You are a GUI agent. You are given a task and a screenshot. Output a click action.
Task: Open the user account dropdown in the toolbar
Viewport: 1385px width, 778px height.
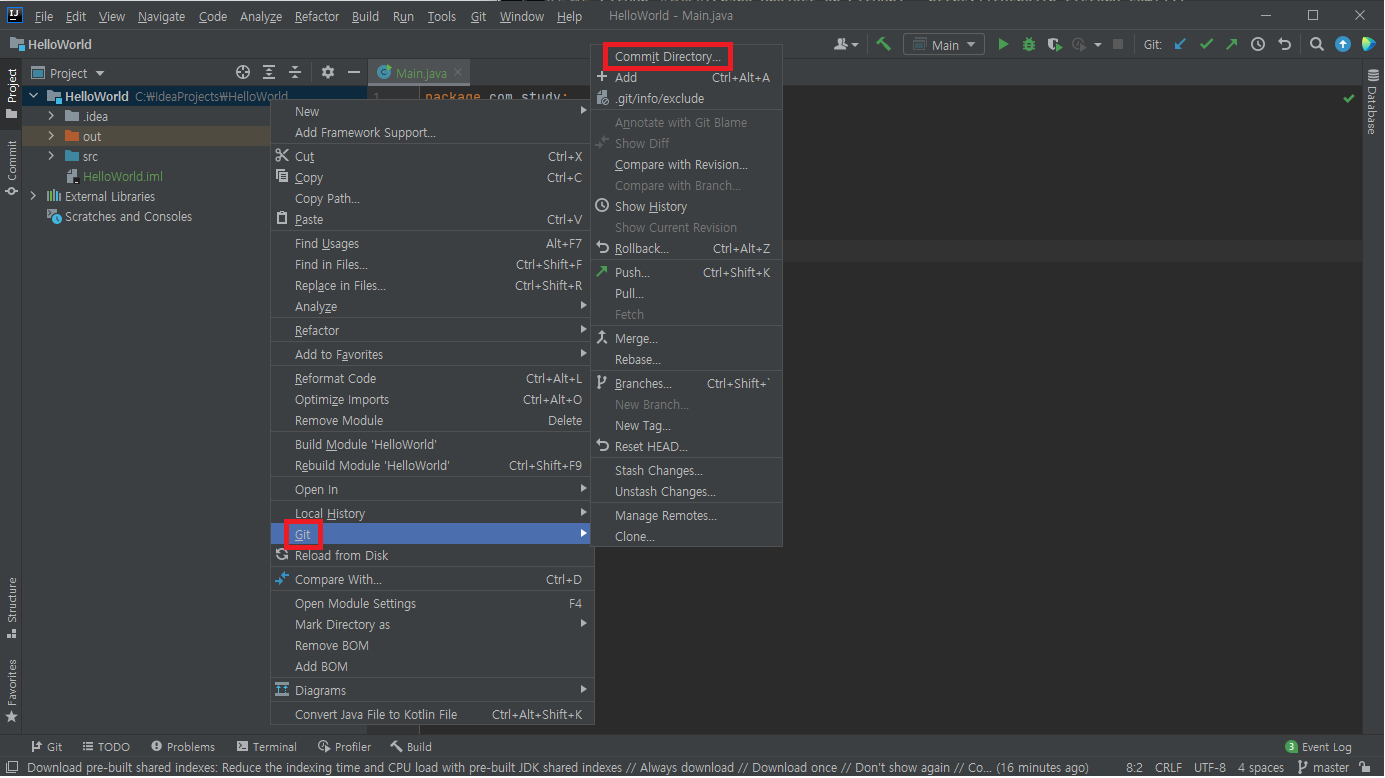pyautogui.click(x=846, y=44)
